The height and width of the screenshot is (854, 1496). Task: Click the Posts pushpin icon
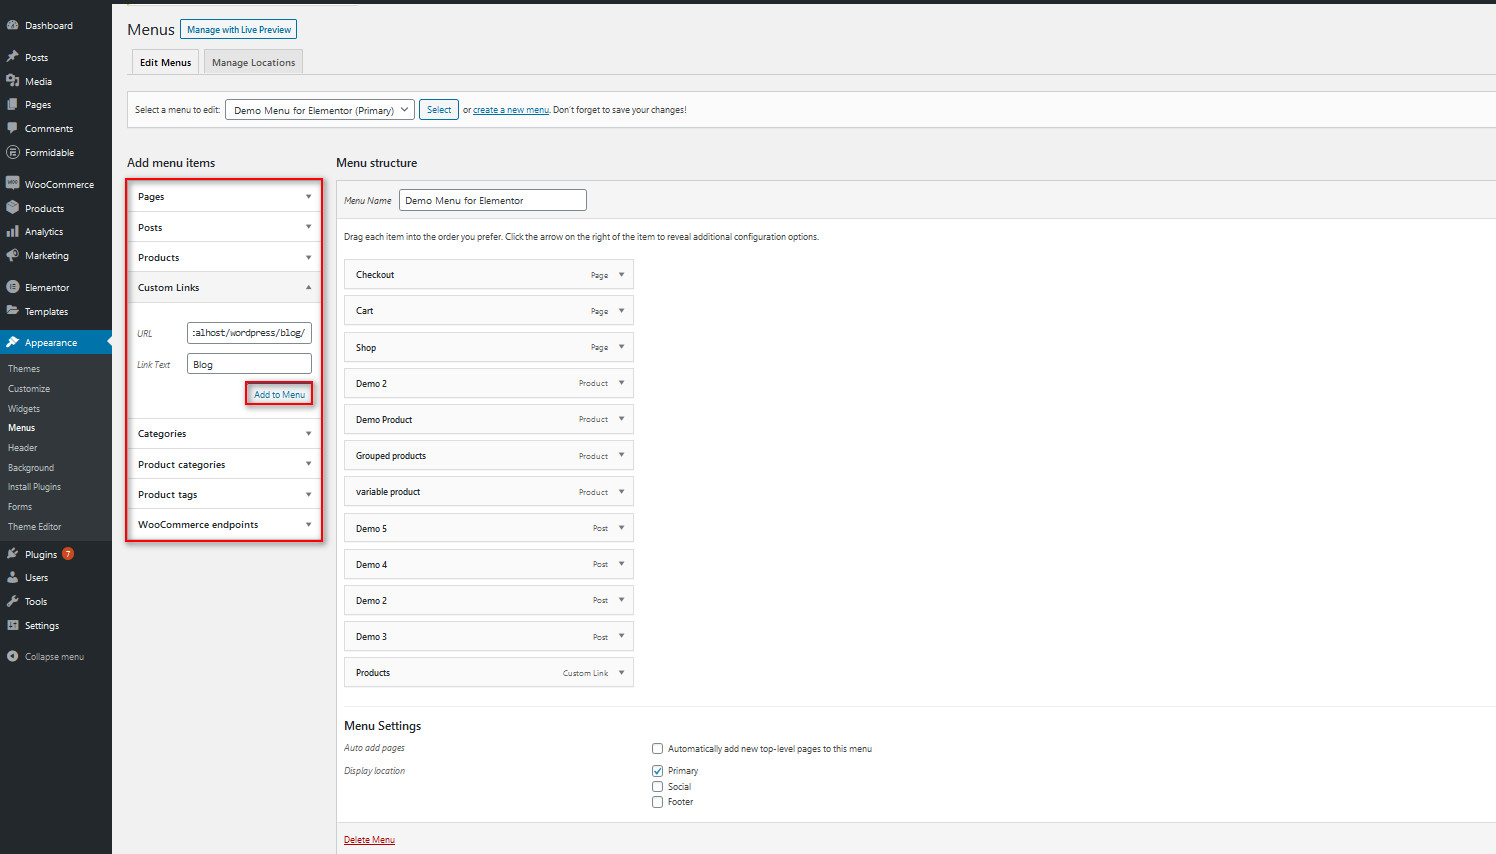[13, 57]
